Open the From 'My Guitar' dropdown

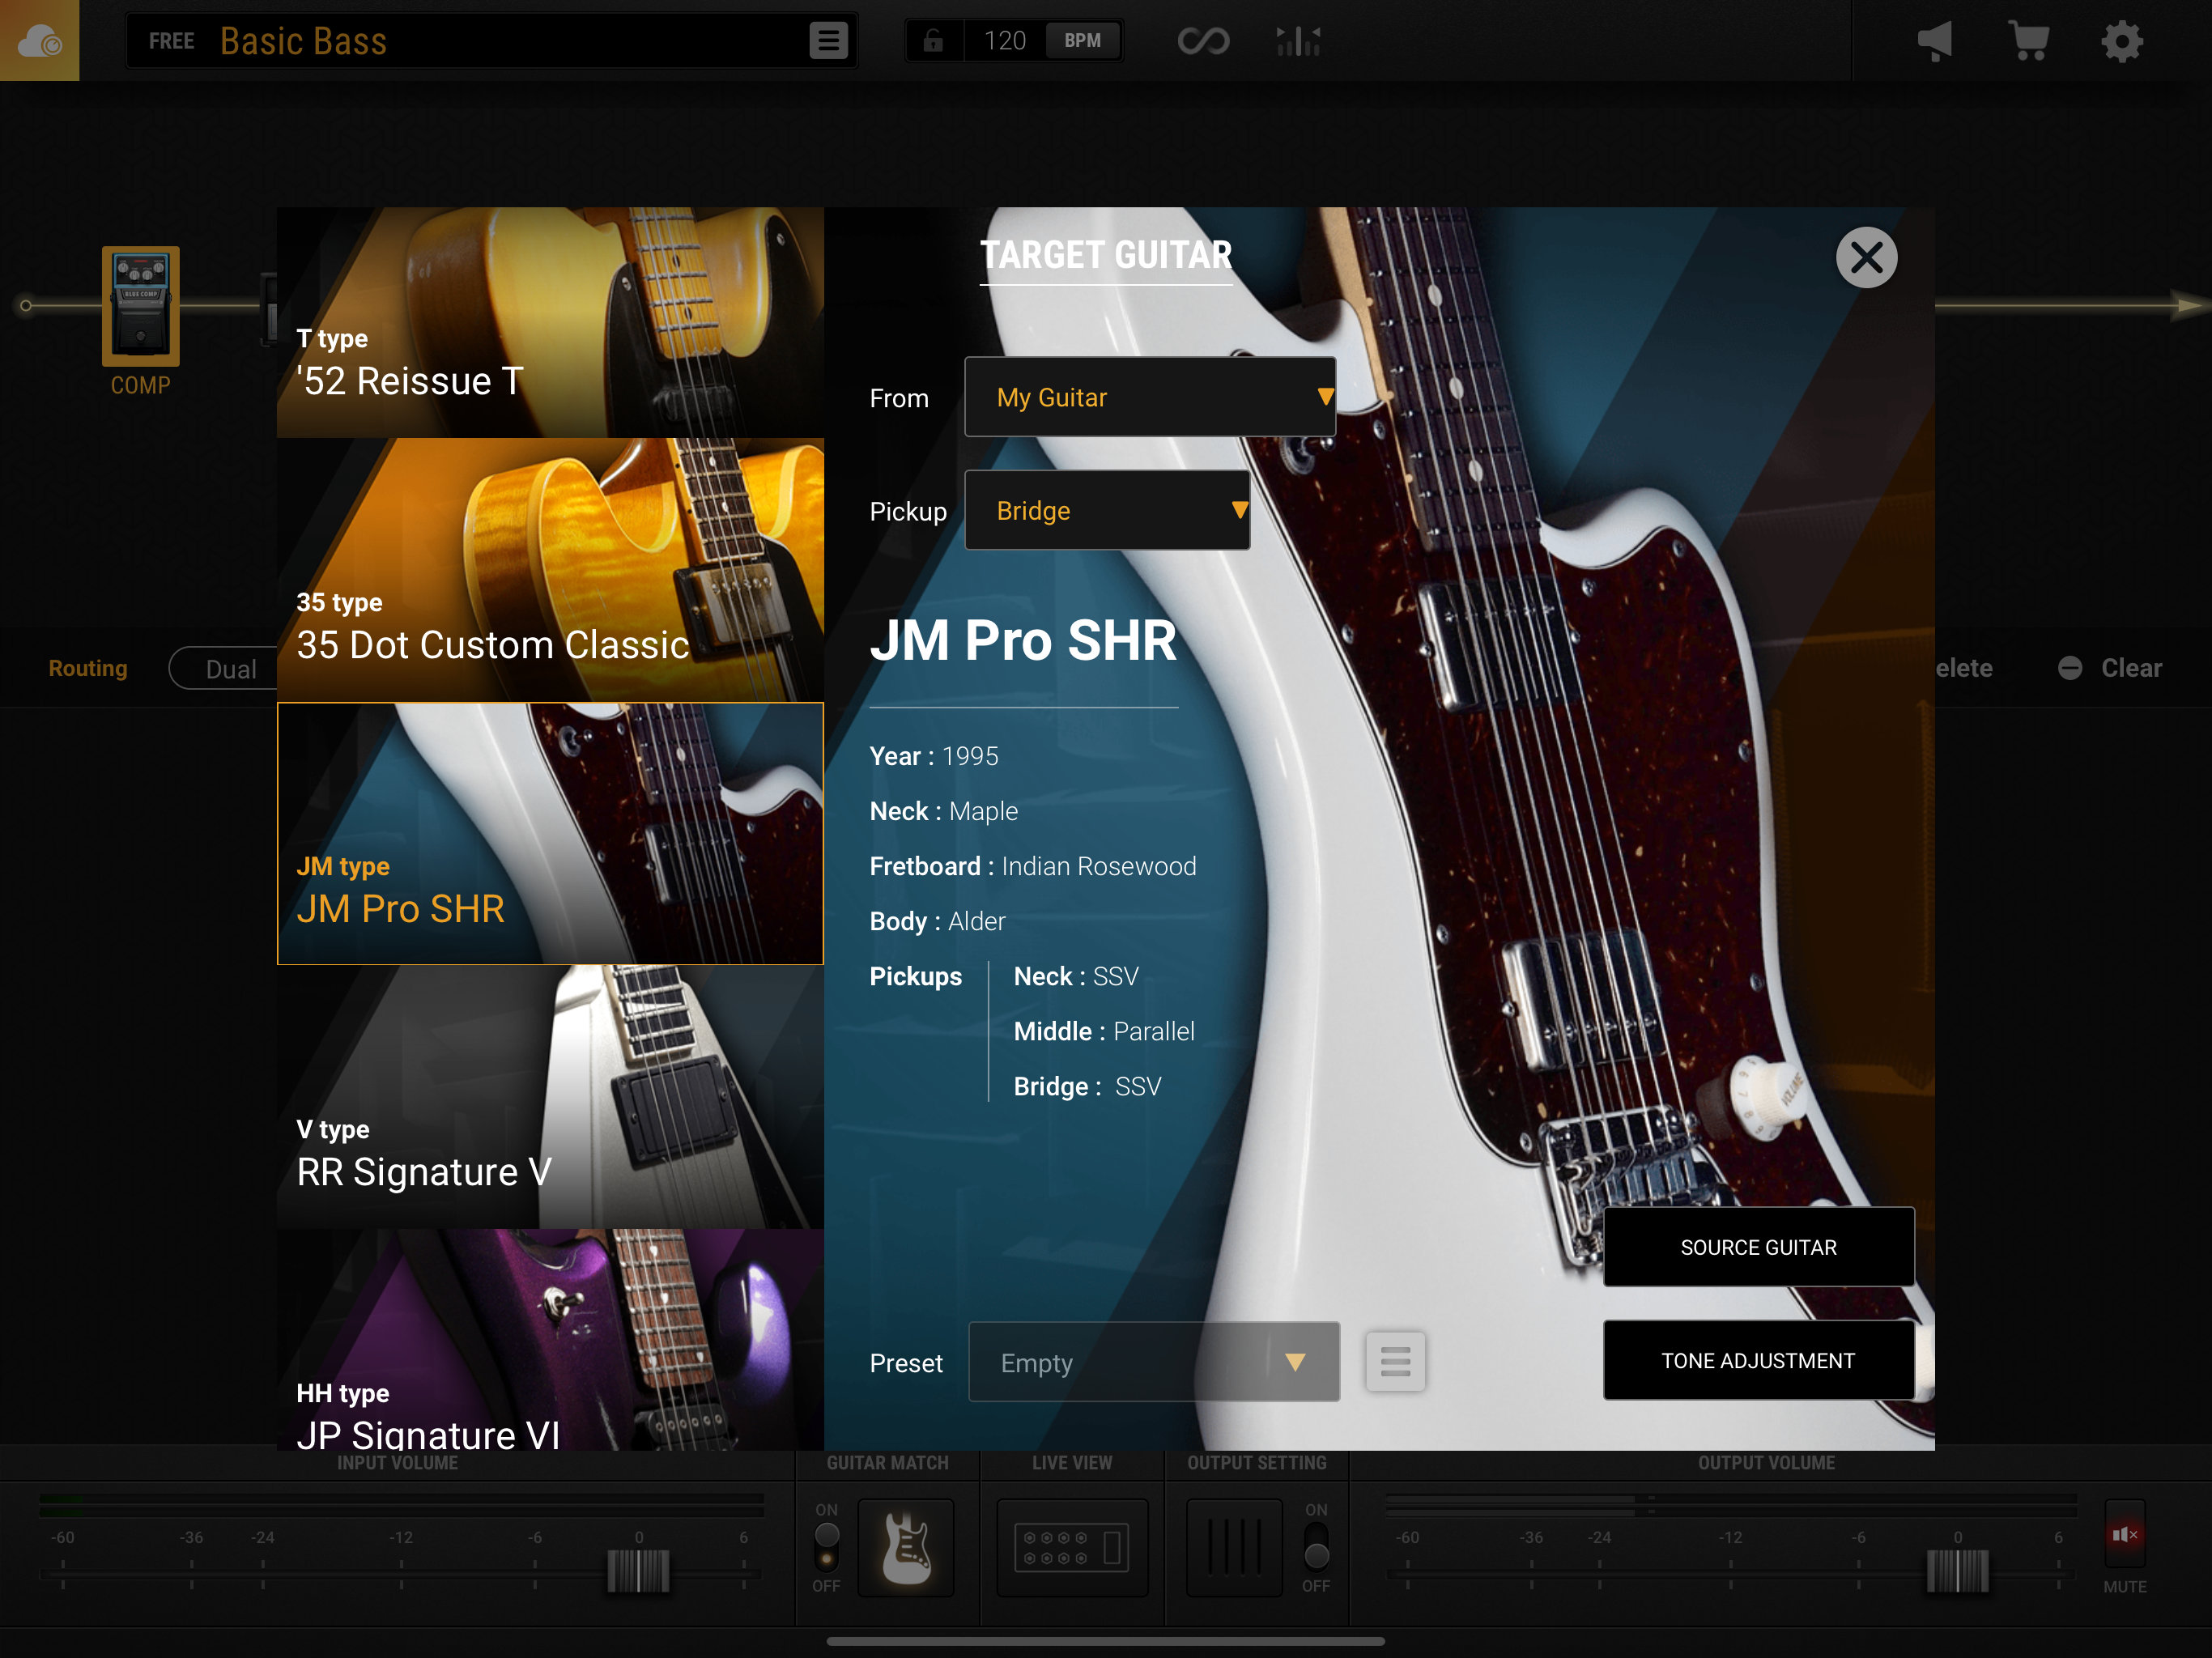pos(1149,397)
